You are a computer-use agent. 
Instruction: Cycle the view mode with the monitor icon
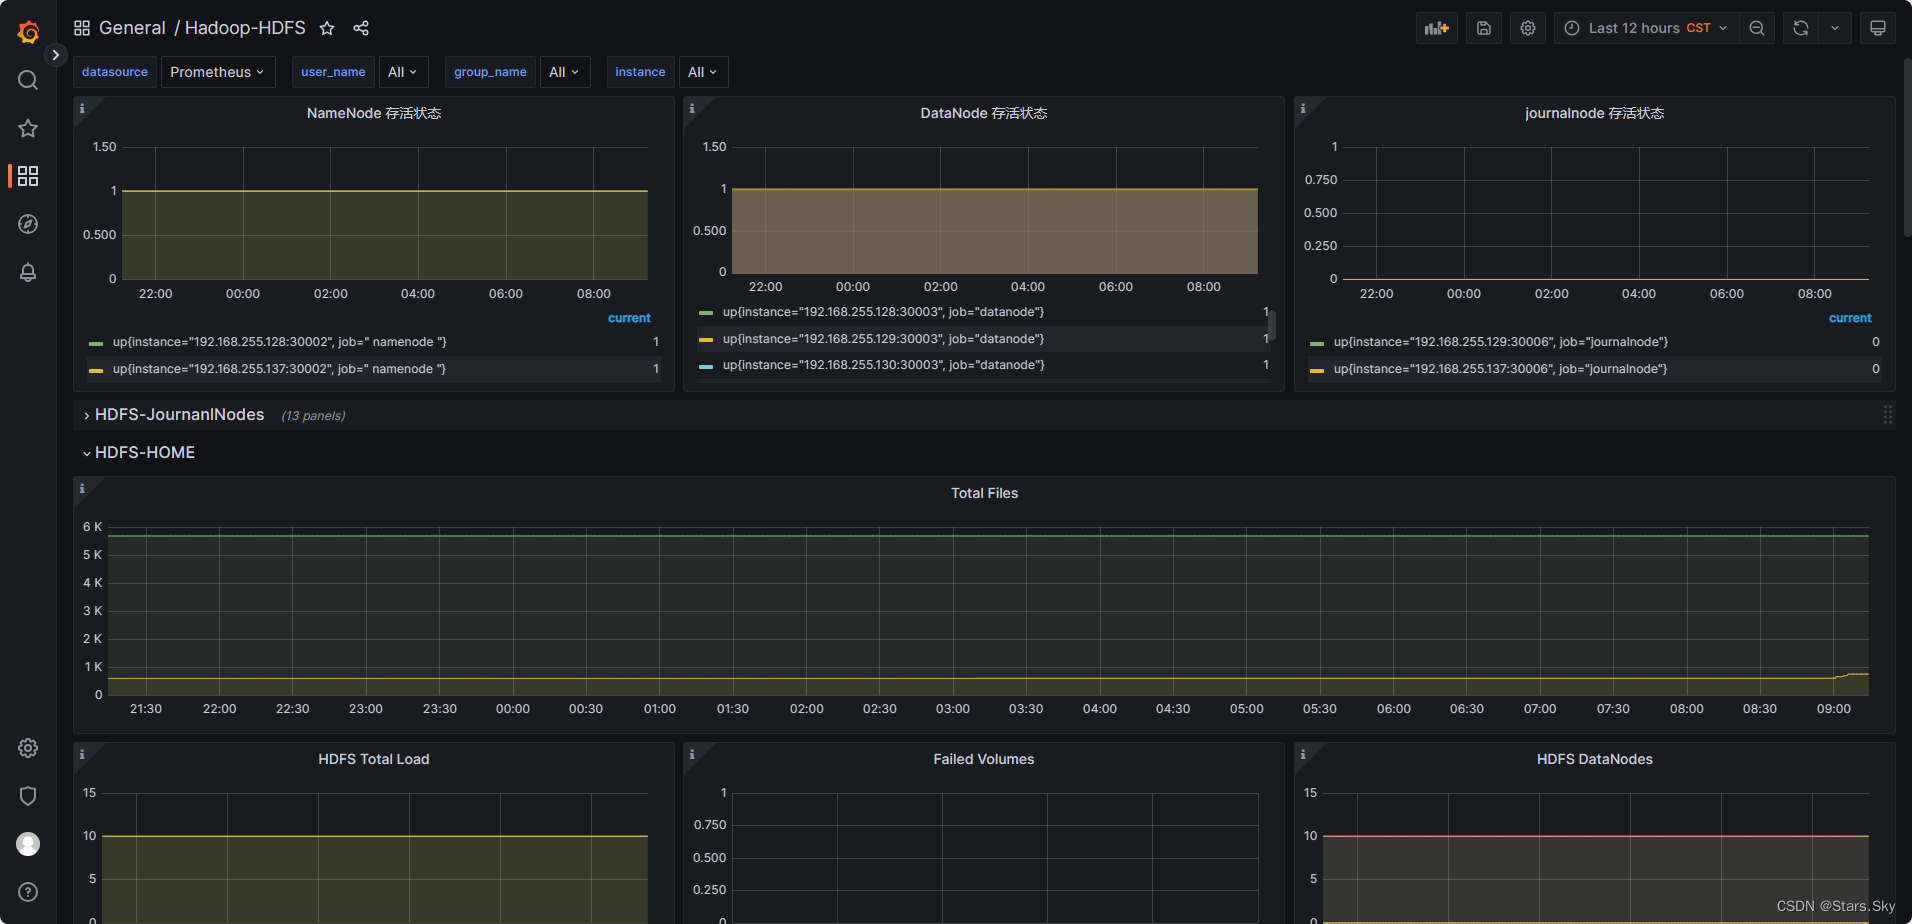tap(1878, 28)
